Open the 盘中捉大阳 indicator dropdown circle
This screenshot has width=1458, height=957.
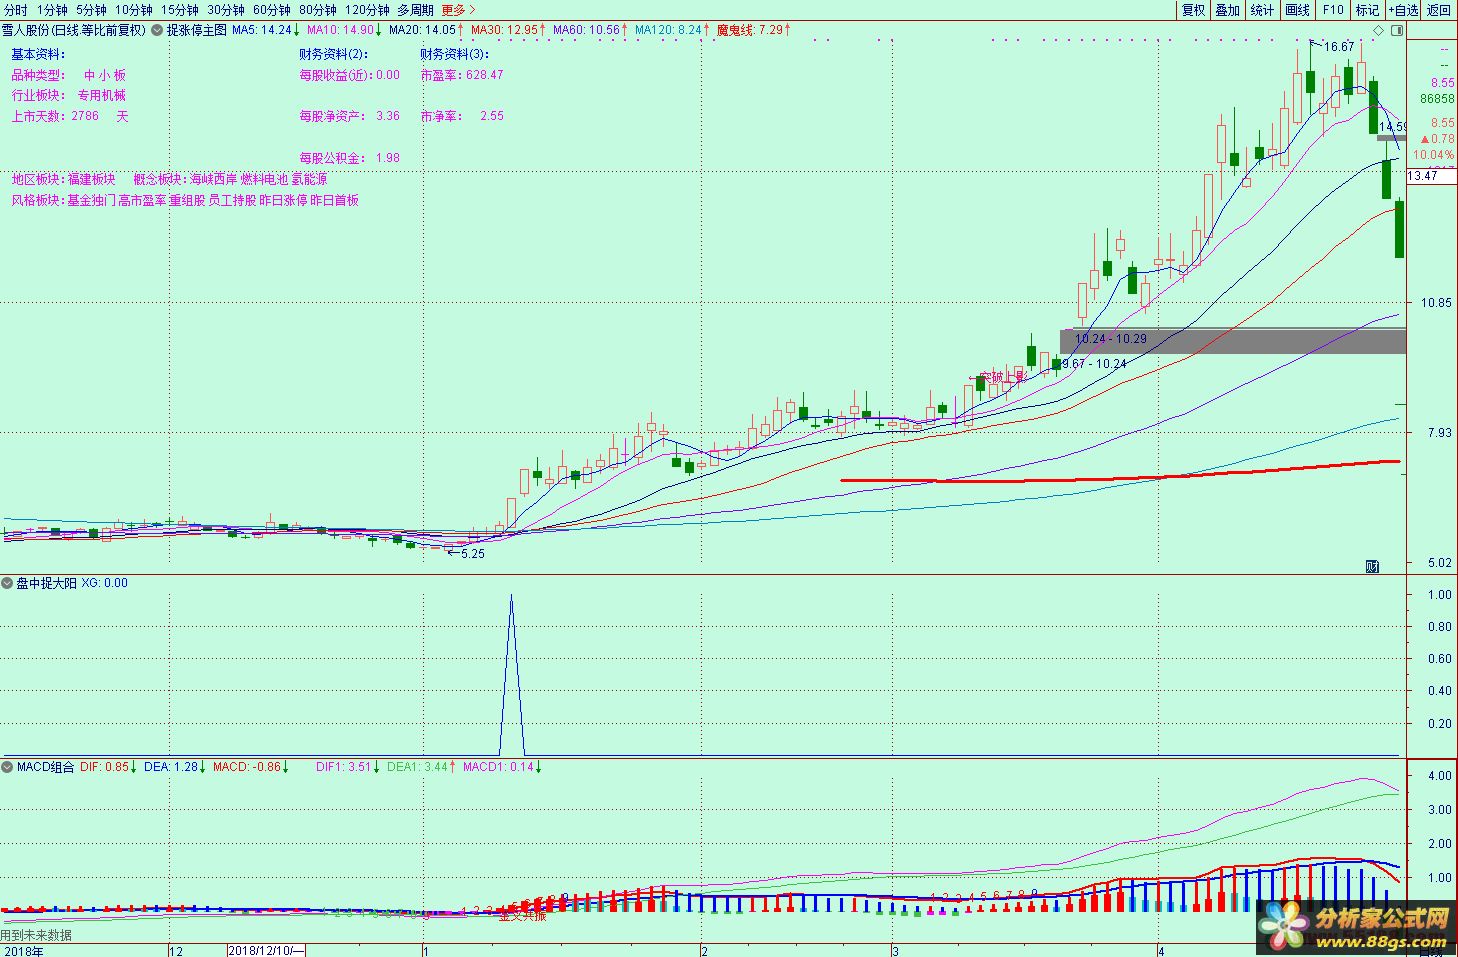[8, 583]
